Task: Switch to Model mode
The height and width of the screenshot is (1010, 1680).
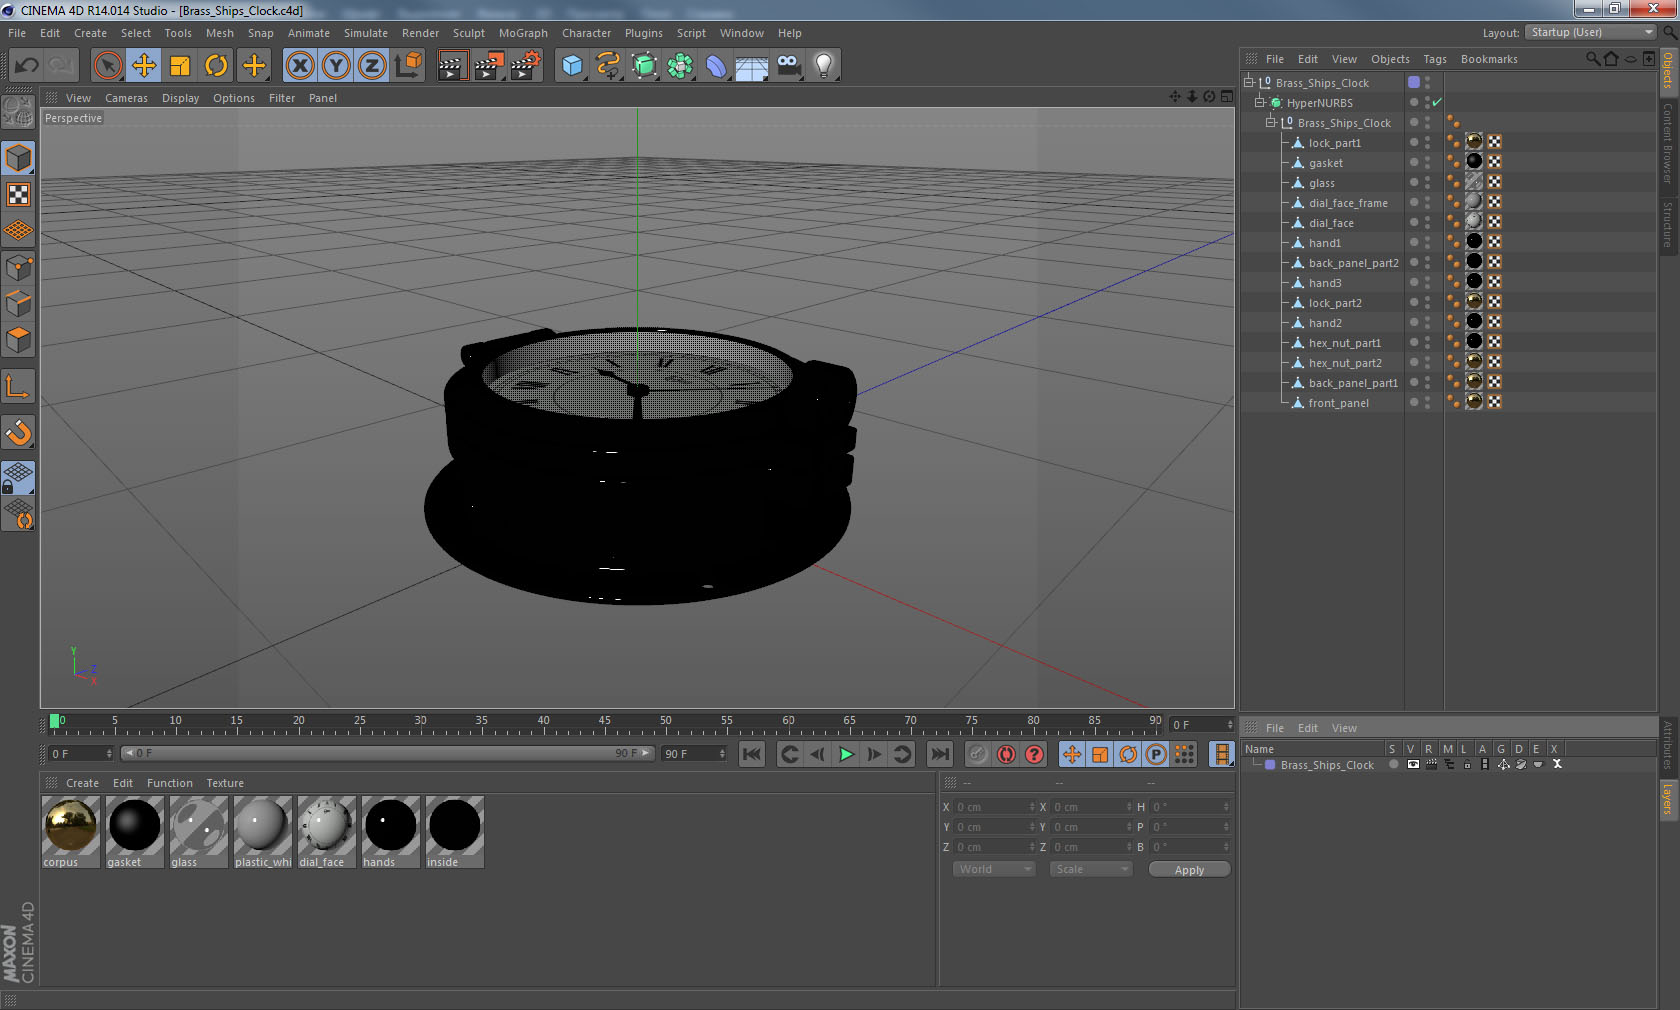Action: click(x=18, y=158)
